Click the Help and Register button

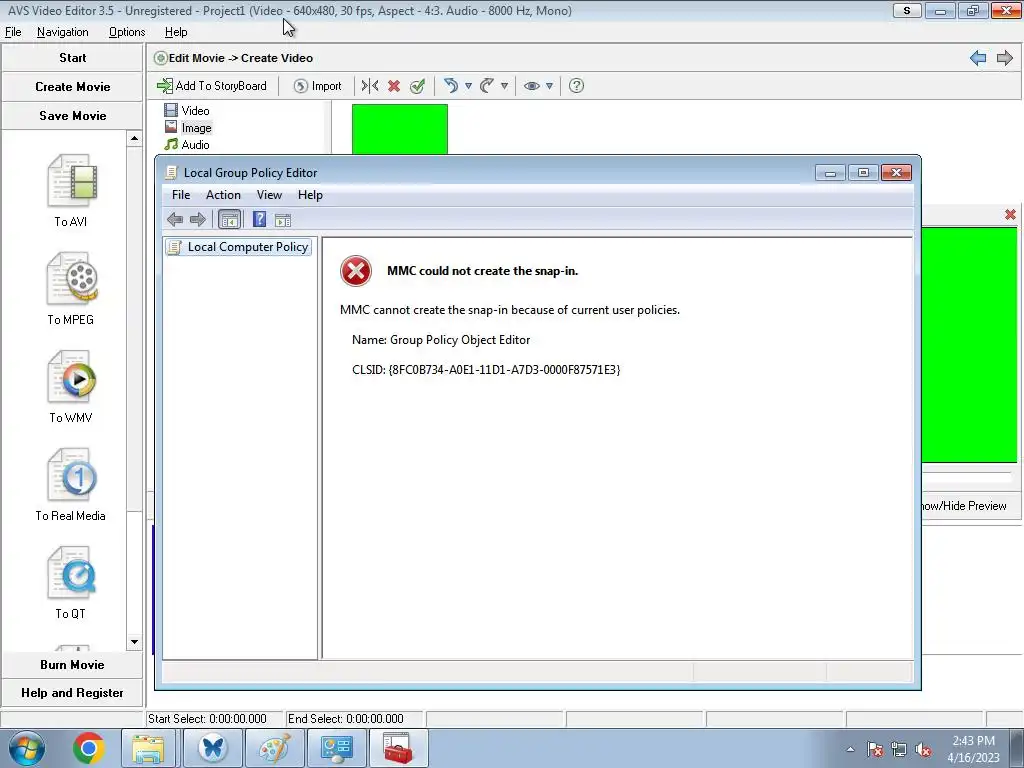72,693
